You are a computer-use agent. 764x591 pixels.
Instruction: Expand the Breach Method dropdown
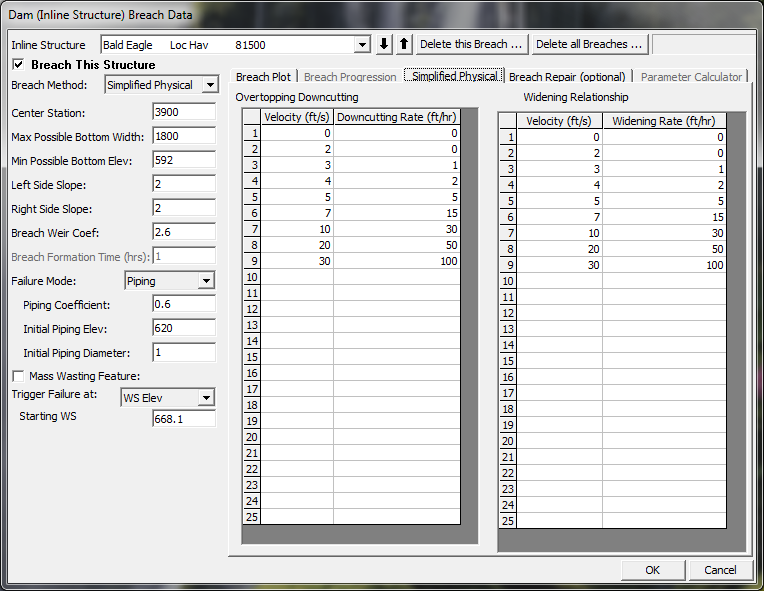point(209,85)
